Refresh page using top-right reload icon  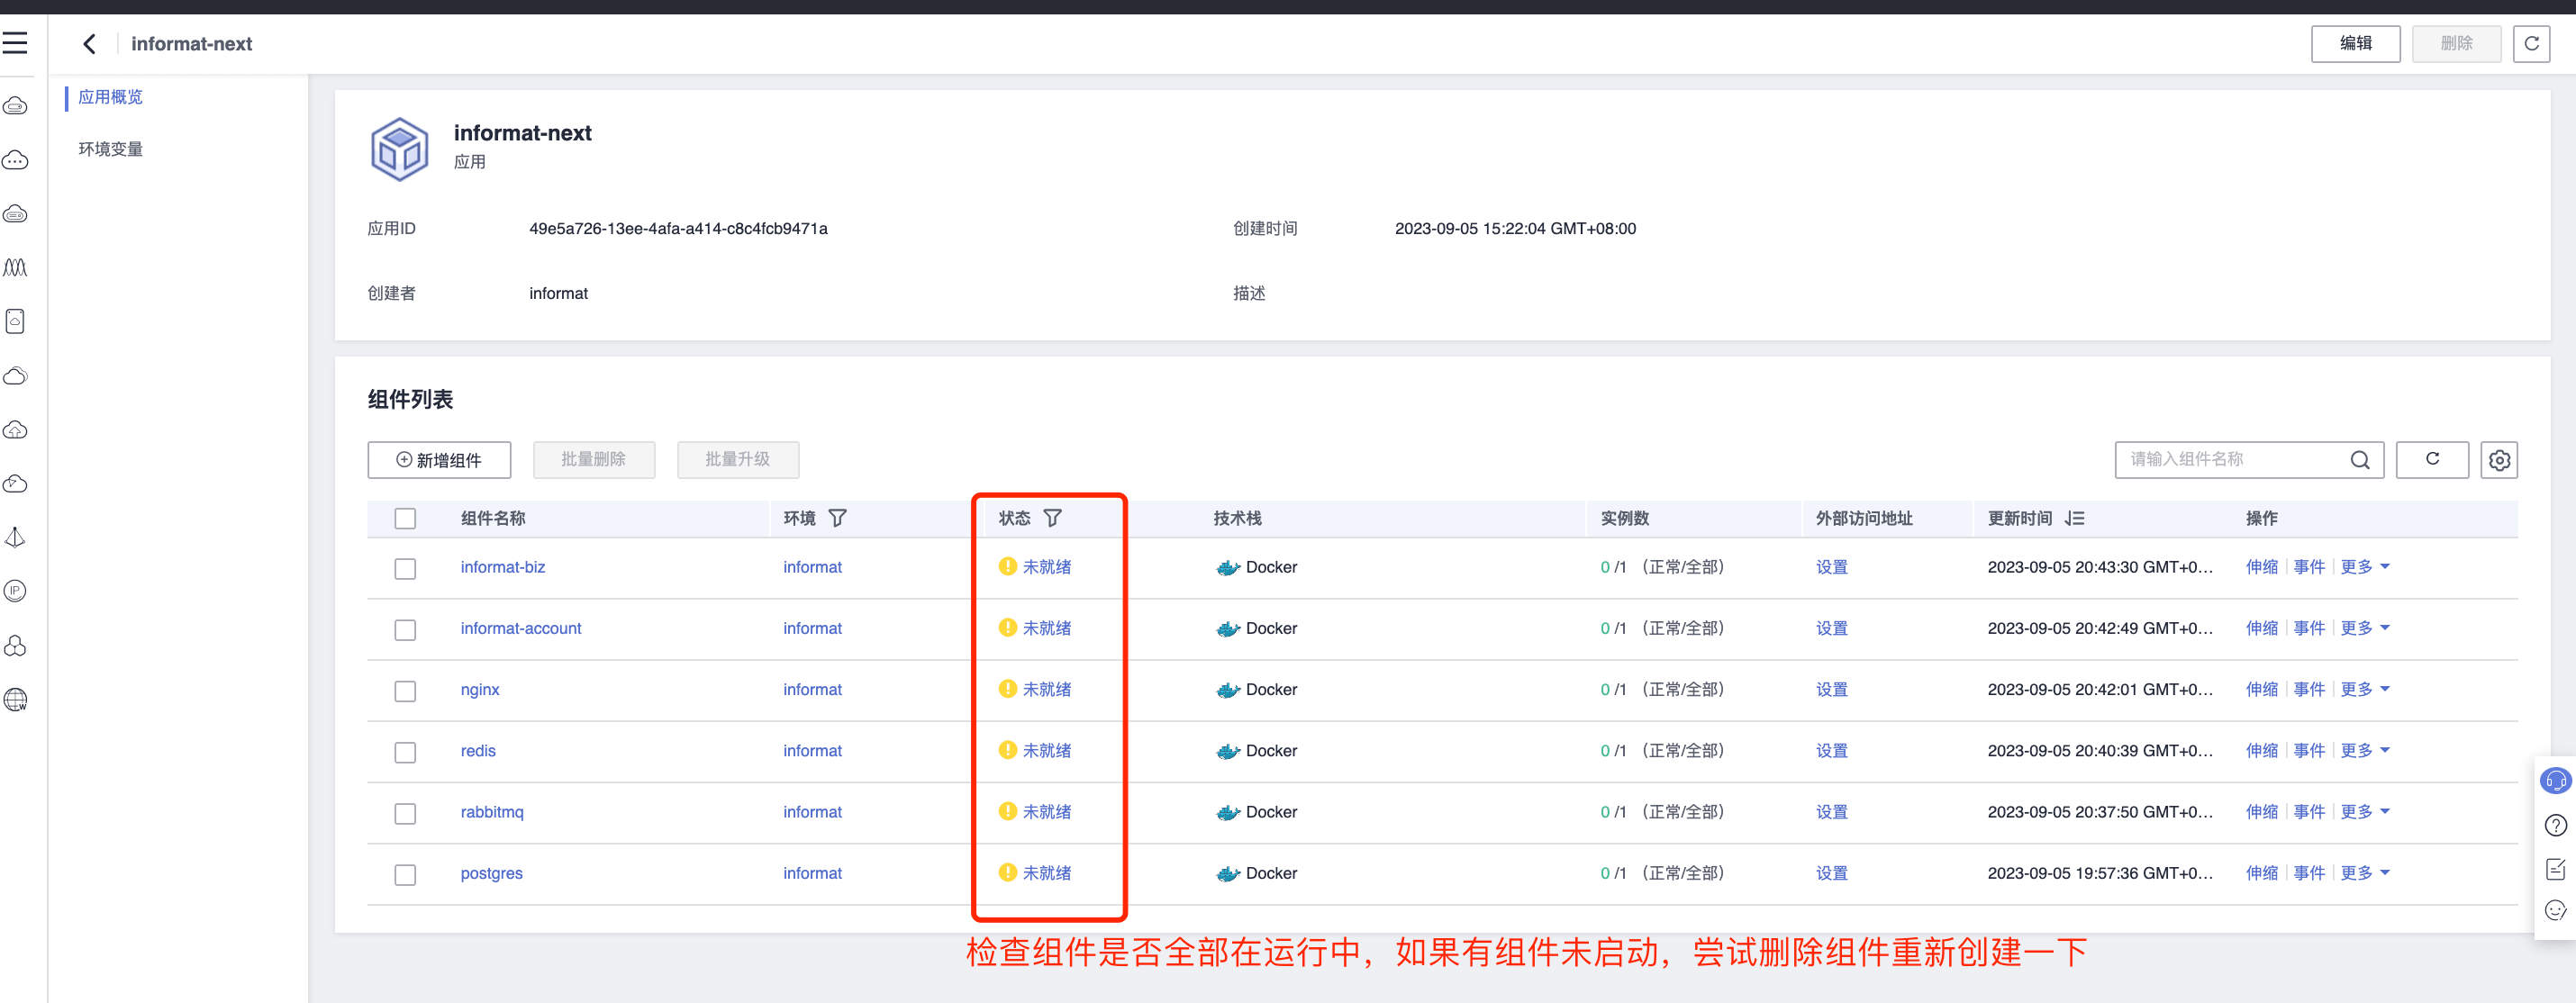pos(2531,44)
